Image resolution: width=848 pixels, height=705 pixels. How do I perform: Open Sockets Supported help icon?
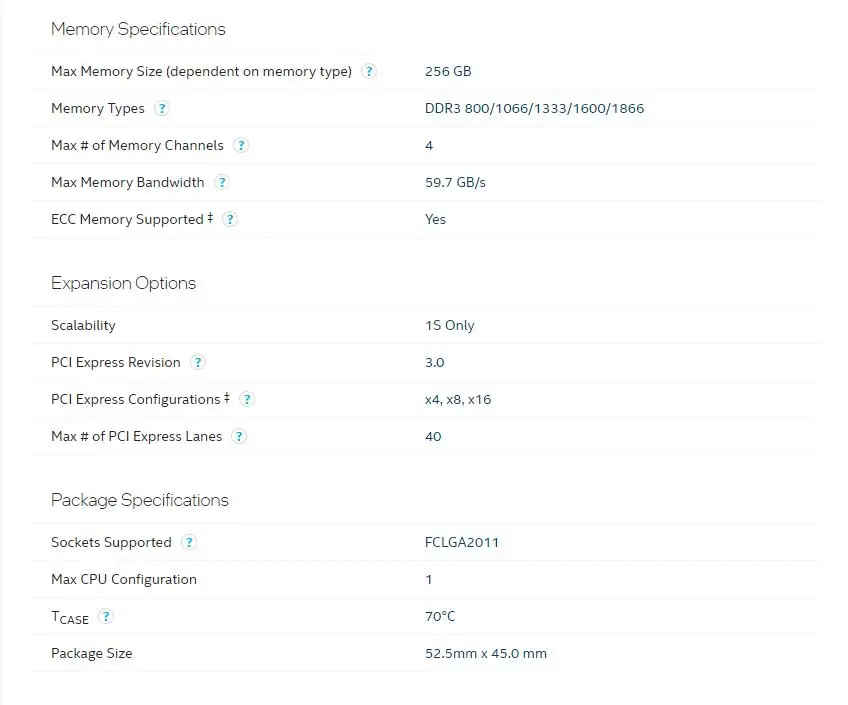[x=188, y=542]
